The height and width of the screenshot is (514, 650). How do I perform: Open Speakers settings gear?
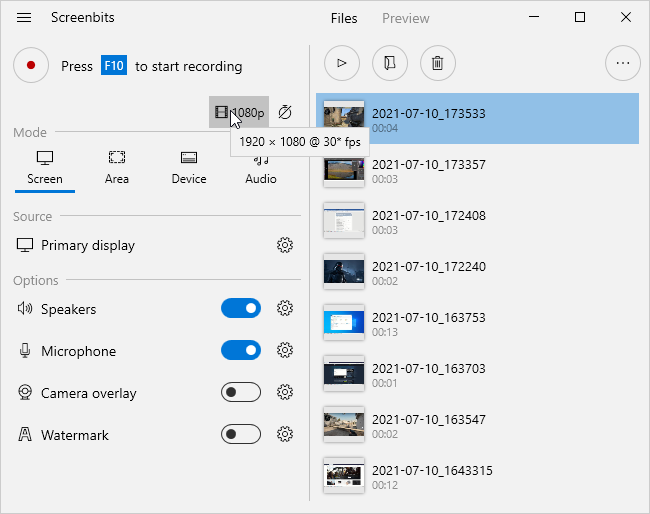(285, 308)
